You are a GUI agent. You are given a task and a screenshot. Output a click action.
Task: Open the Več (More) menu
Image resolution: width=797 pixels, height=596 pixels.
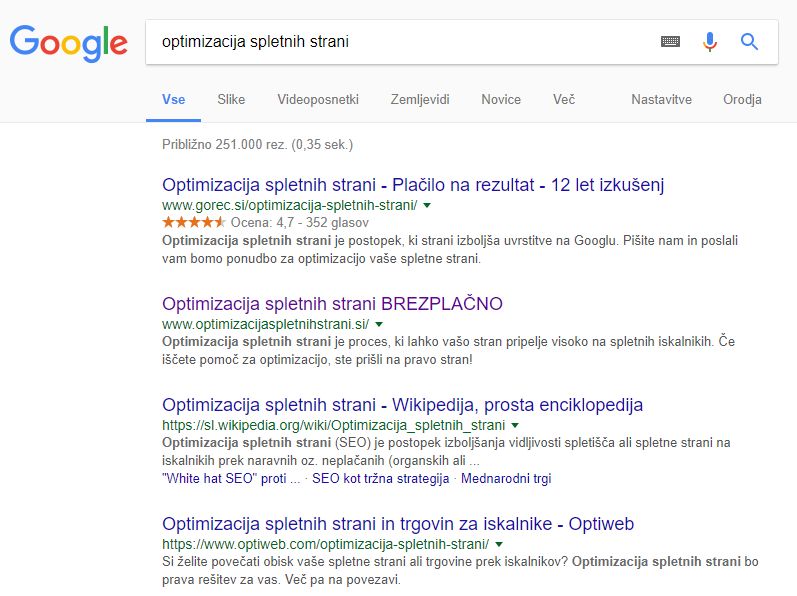coord(564,100)
